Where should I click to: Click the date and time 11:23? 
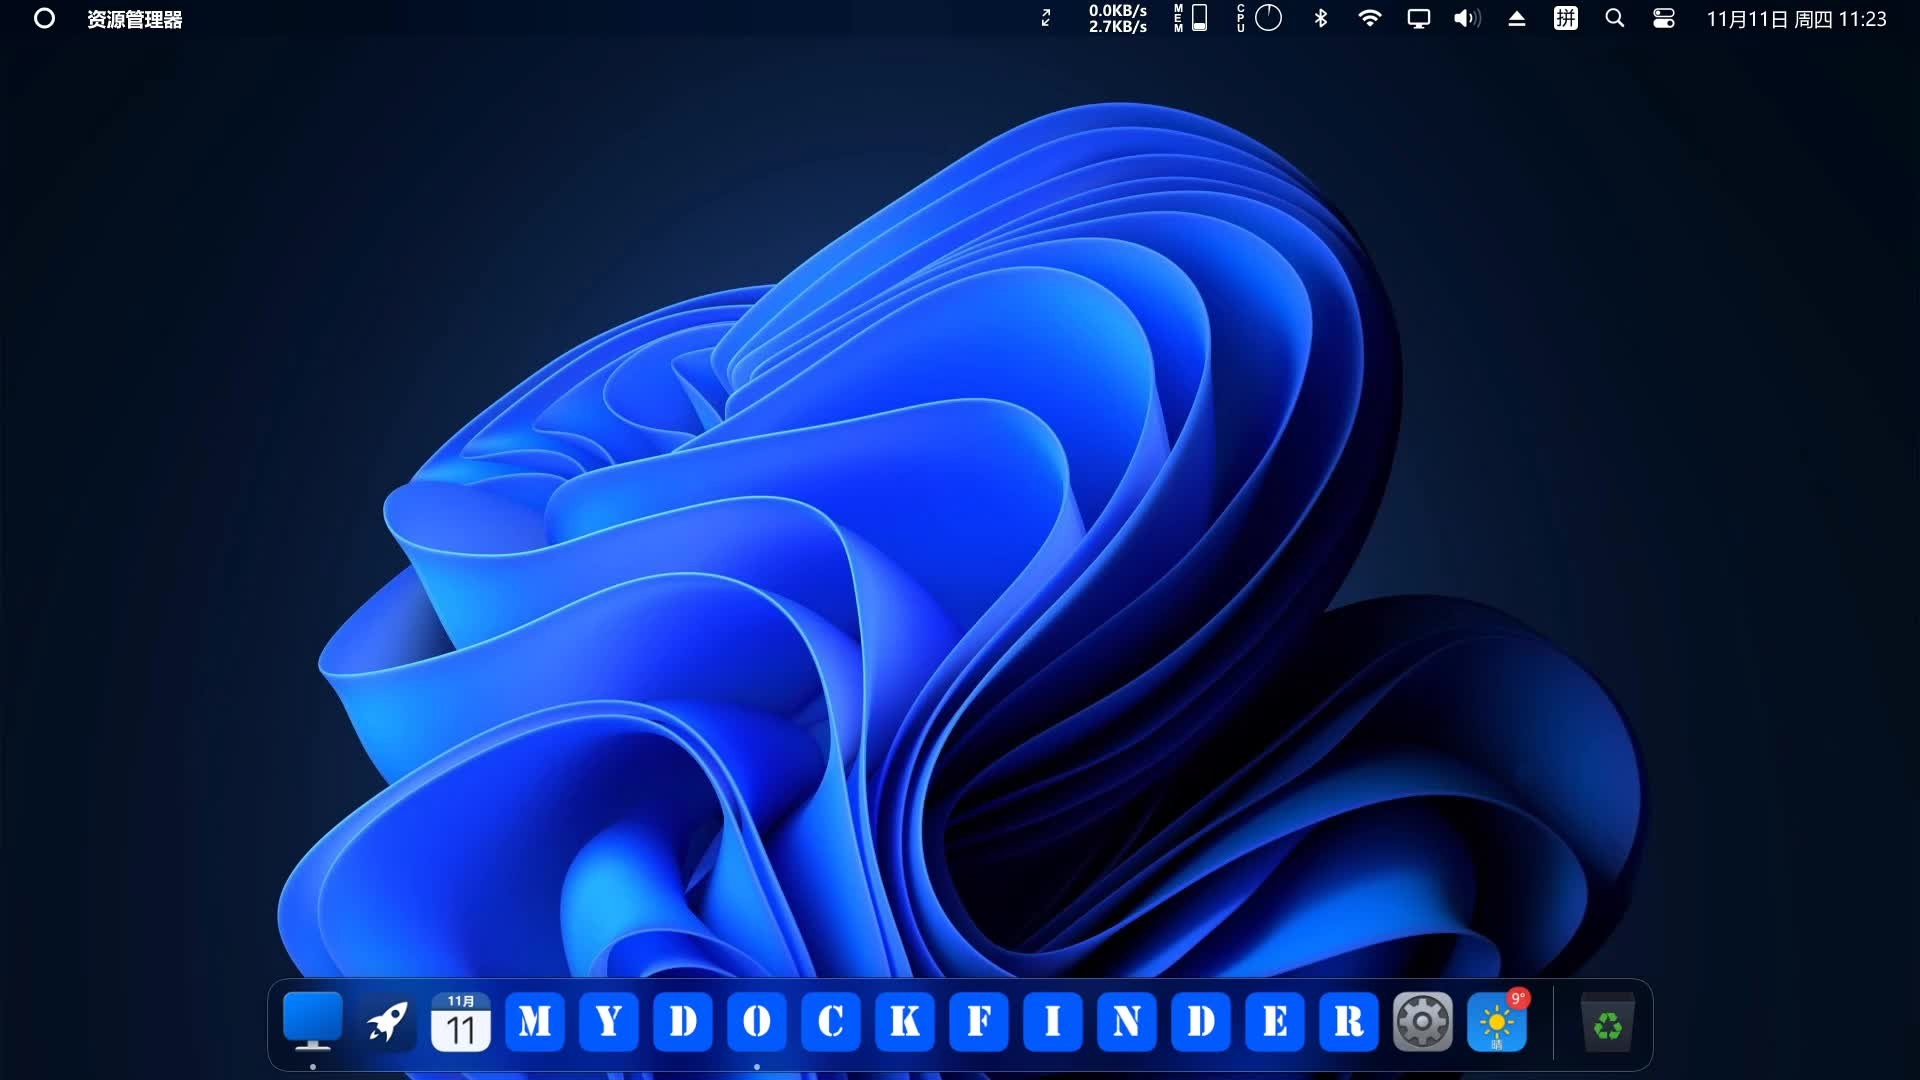point(1796,19)
